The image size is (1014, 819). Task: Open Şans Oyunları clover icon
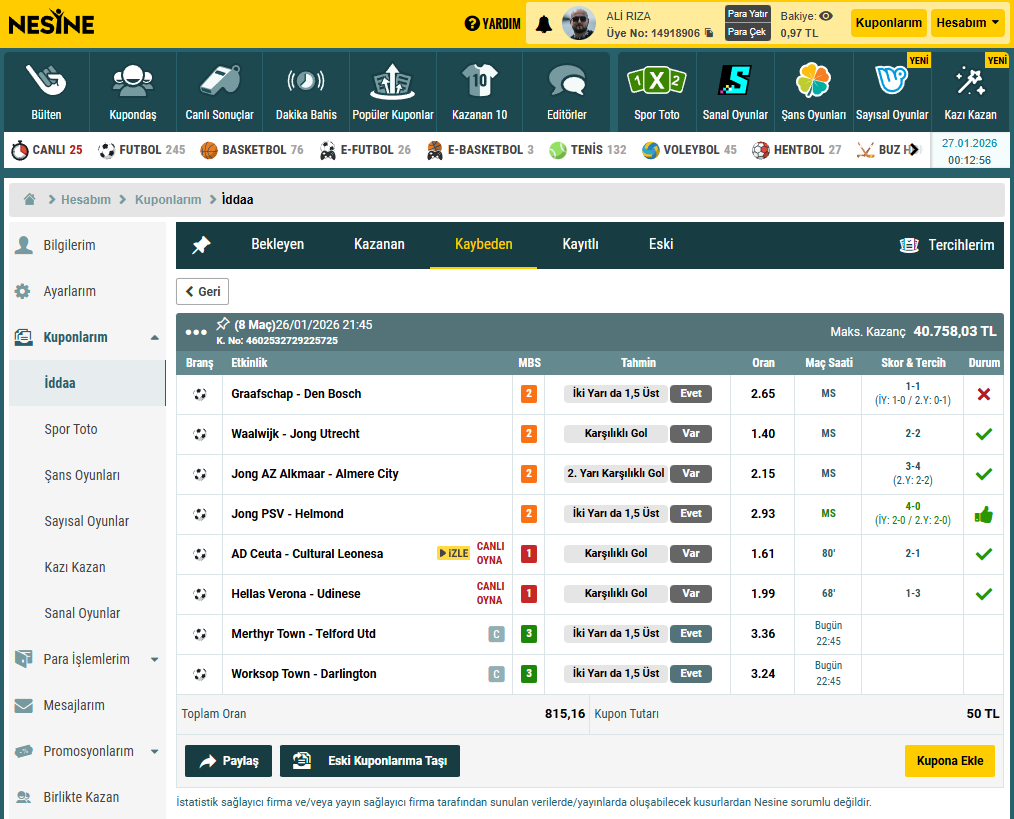click(x=813, y=80)
